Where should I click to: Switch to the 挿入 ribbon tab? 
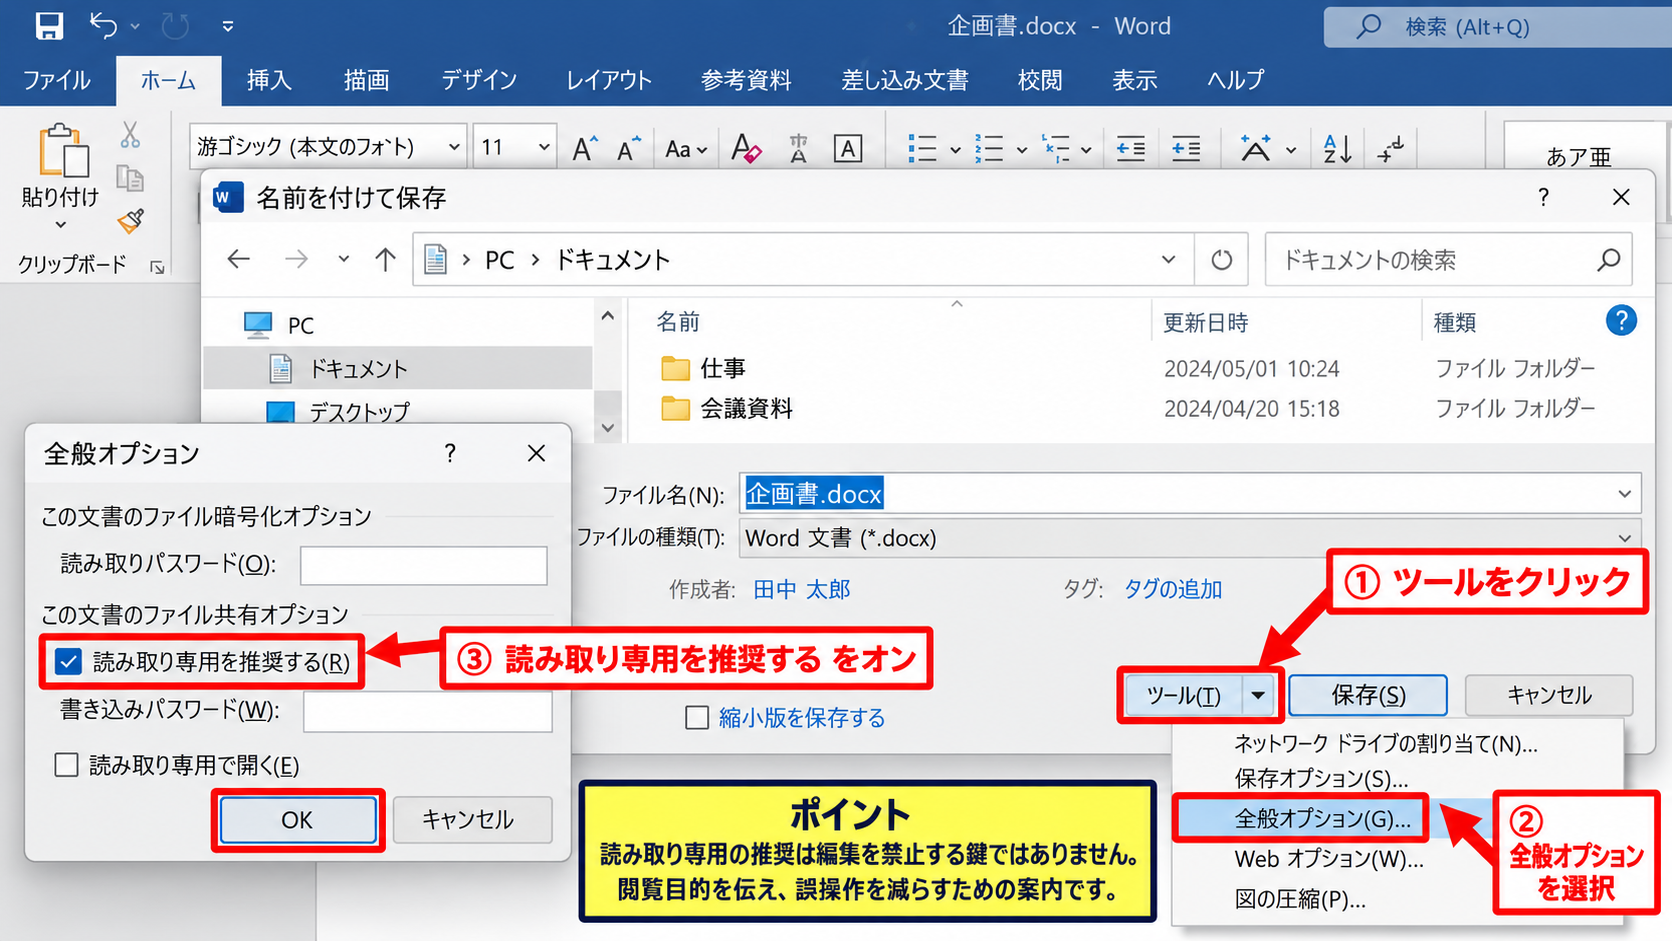tap(269, 80)
